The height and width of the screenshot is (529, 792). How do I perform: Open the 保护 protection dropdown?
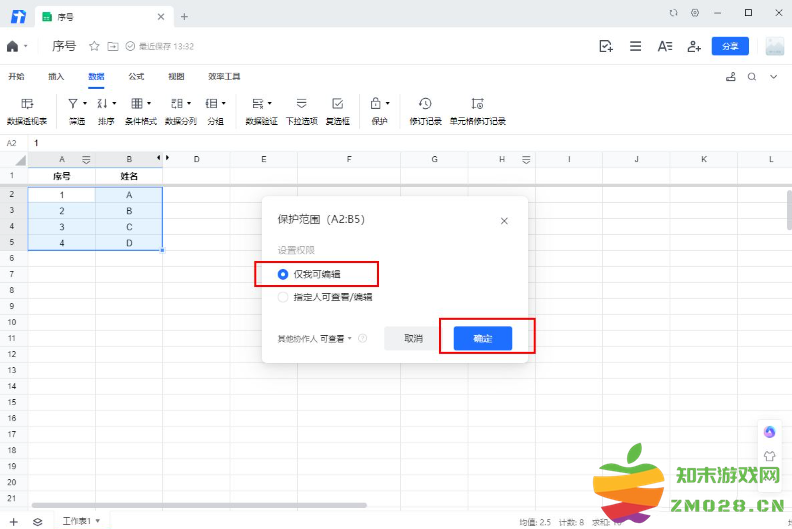pos(387,103)
